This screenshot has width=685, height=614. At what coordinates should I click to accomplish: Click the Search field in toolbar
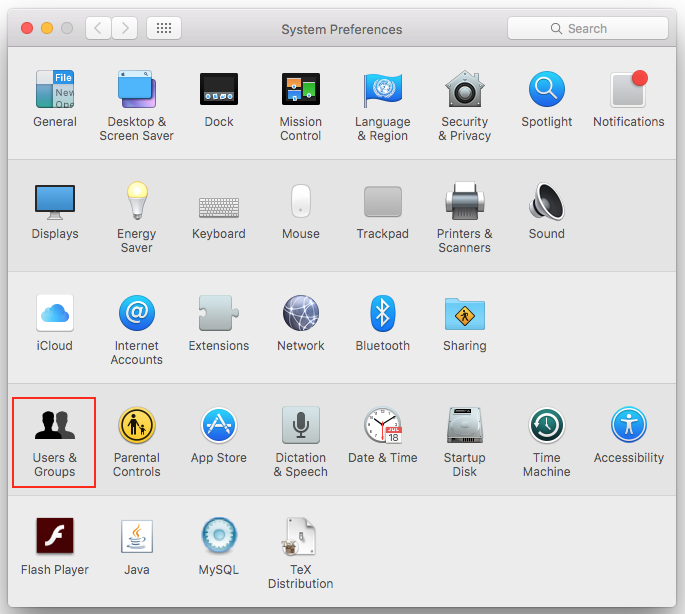[588, 28]
